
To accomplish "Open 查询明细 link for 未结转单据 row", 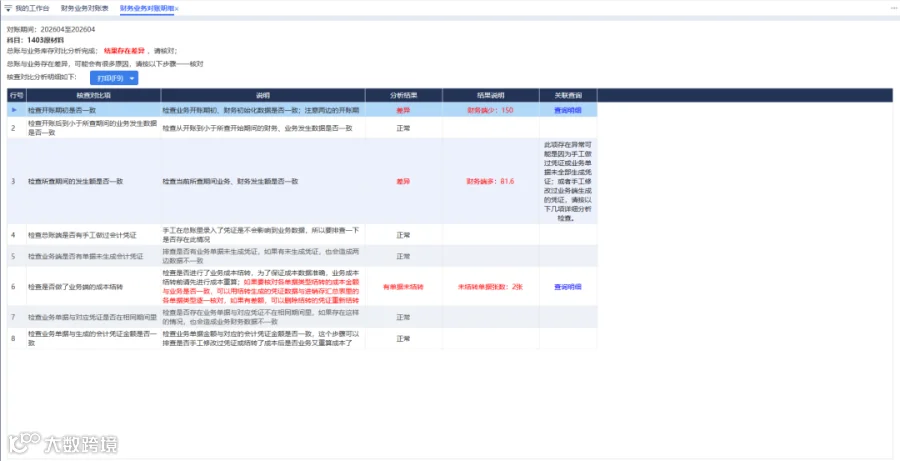I will (x=568, y=286).
